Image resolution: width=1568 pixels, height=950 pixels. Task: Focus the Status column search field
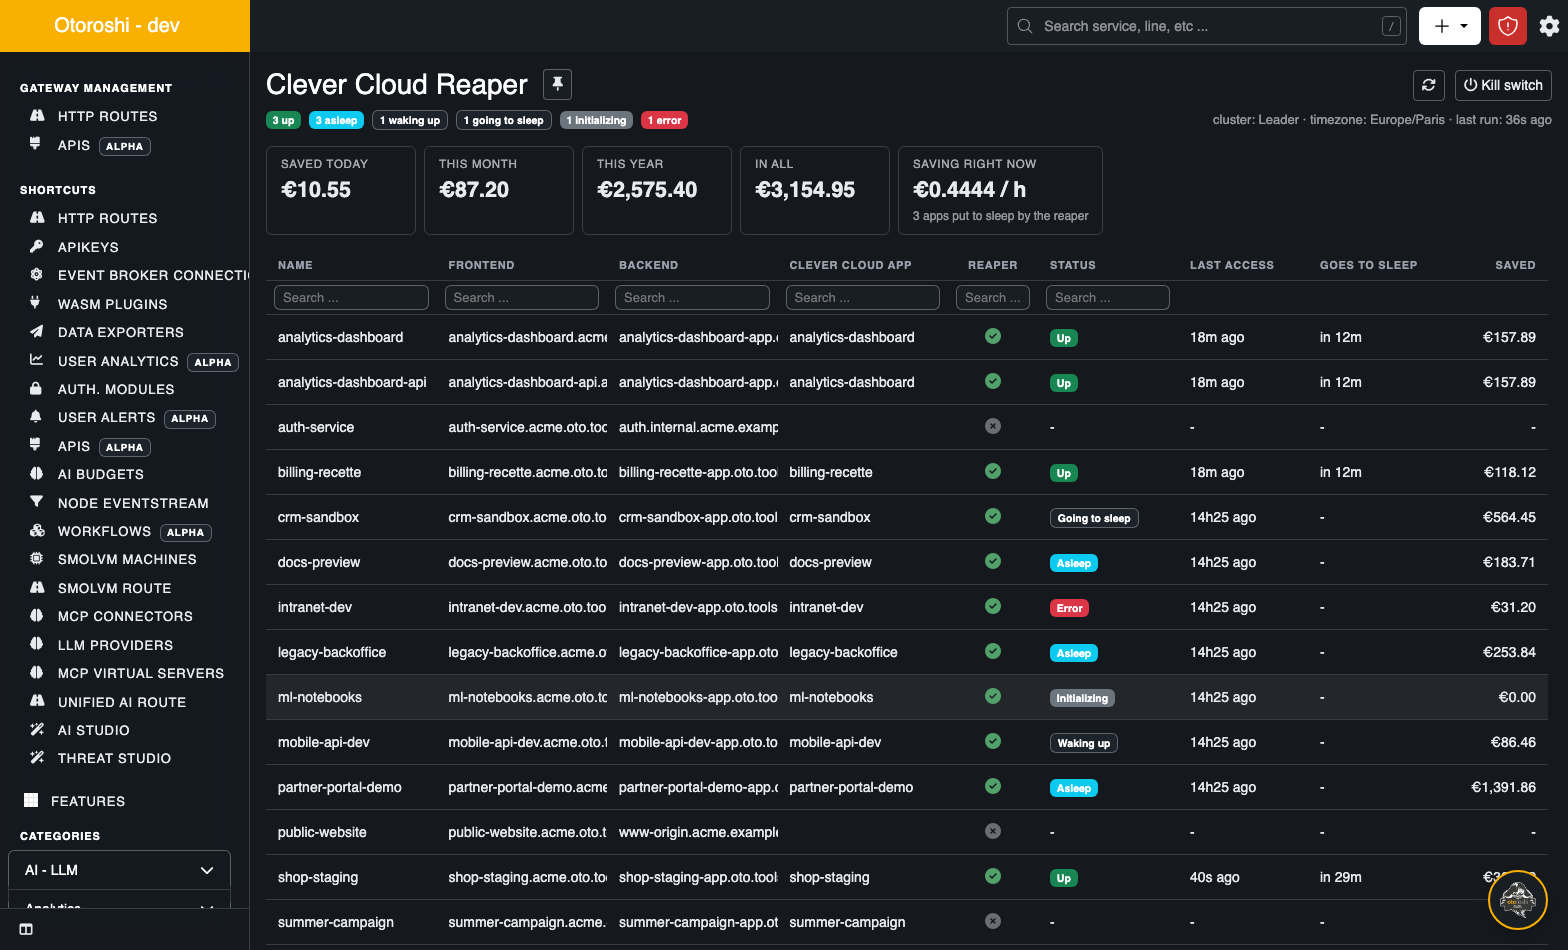coord(1107,297)
